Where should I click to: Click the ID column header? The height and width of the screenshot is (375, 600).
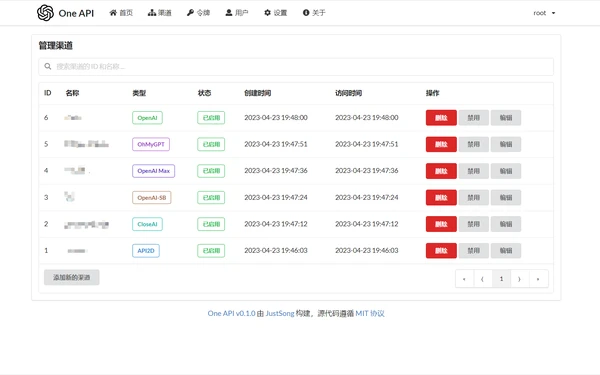[x=47, y=93]
